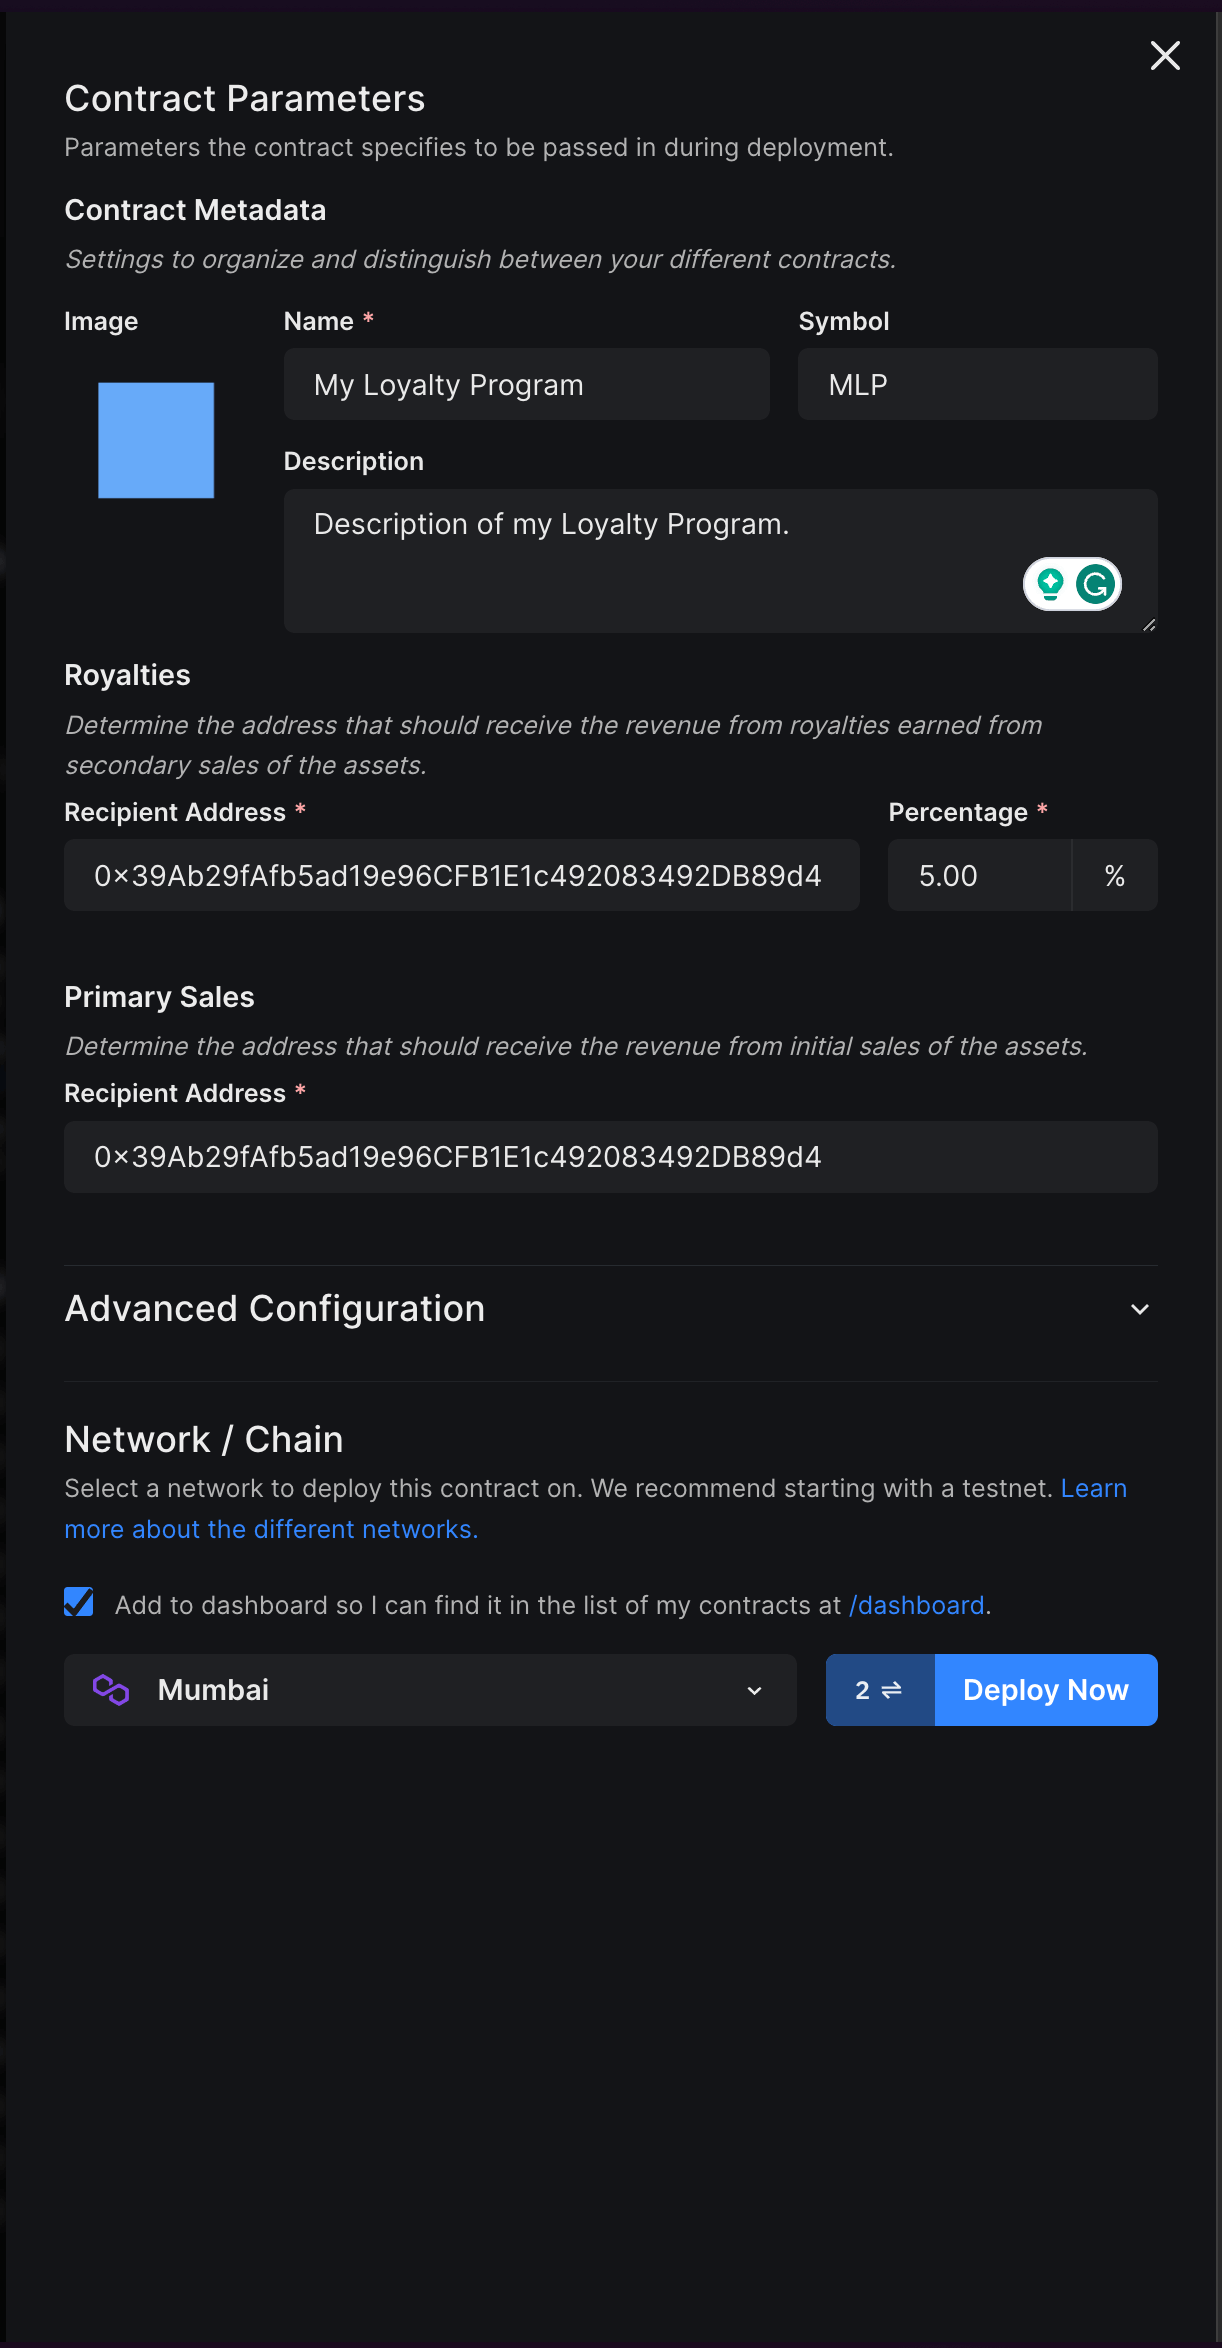Image resolution: width=1222 pixels, height=2348 pixels.
Task: Dismiss the Contract Parameters dialog
Action: 1164,56
